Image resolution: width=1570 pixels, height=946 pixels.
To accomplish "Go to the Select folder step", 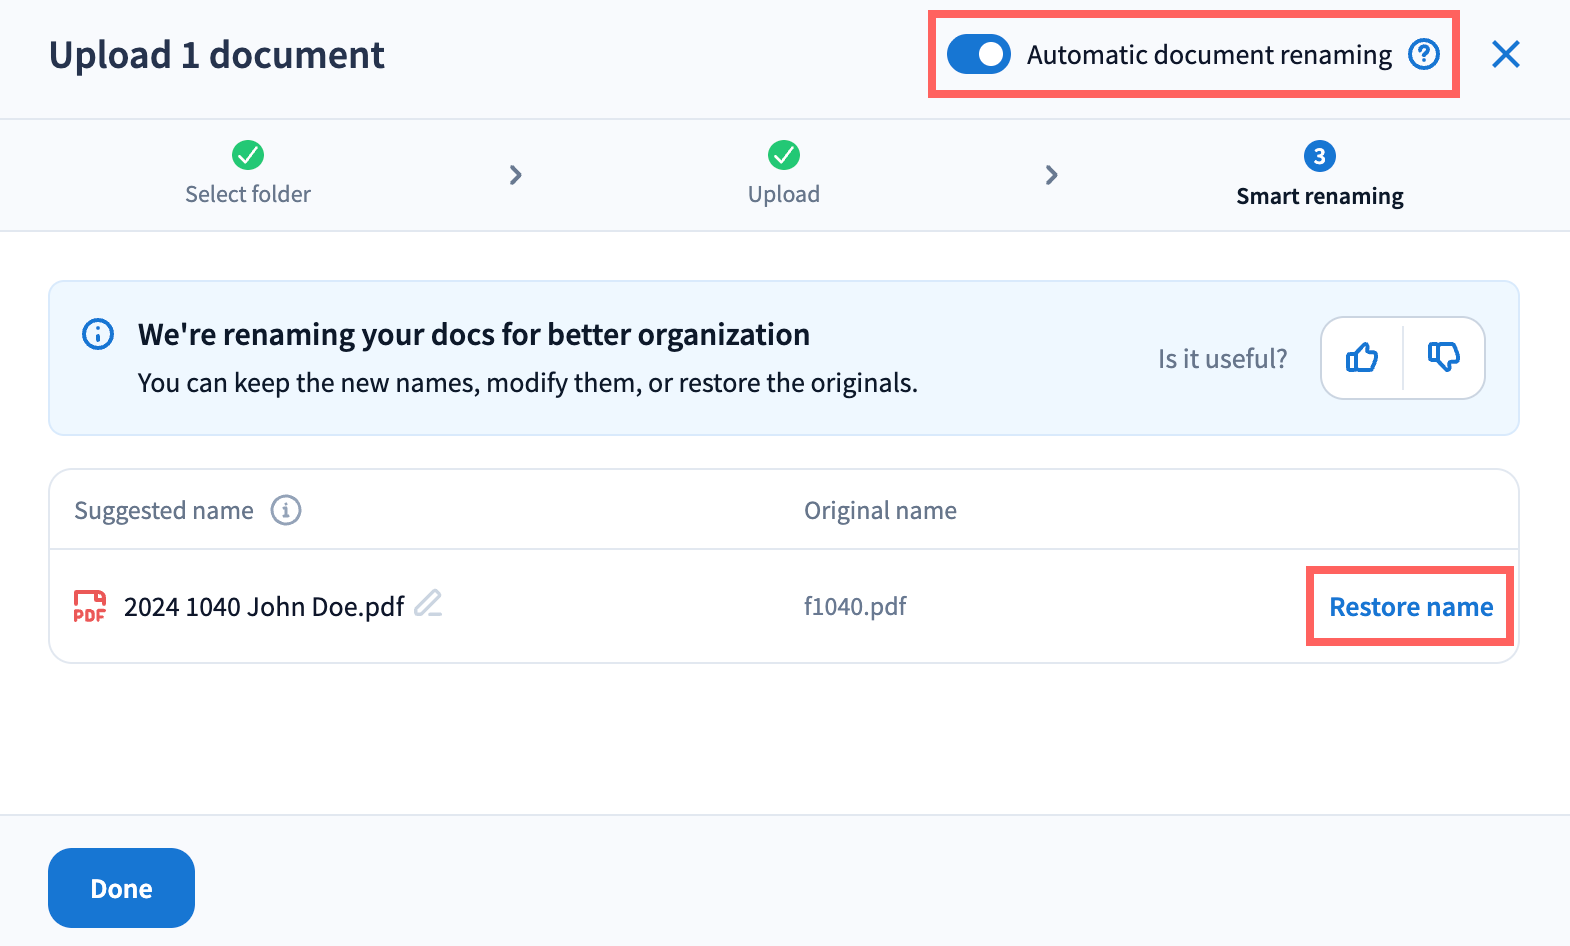I will (x=248, y=194).
